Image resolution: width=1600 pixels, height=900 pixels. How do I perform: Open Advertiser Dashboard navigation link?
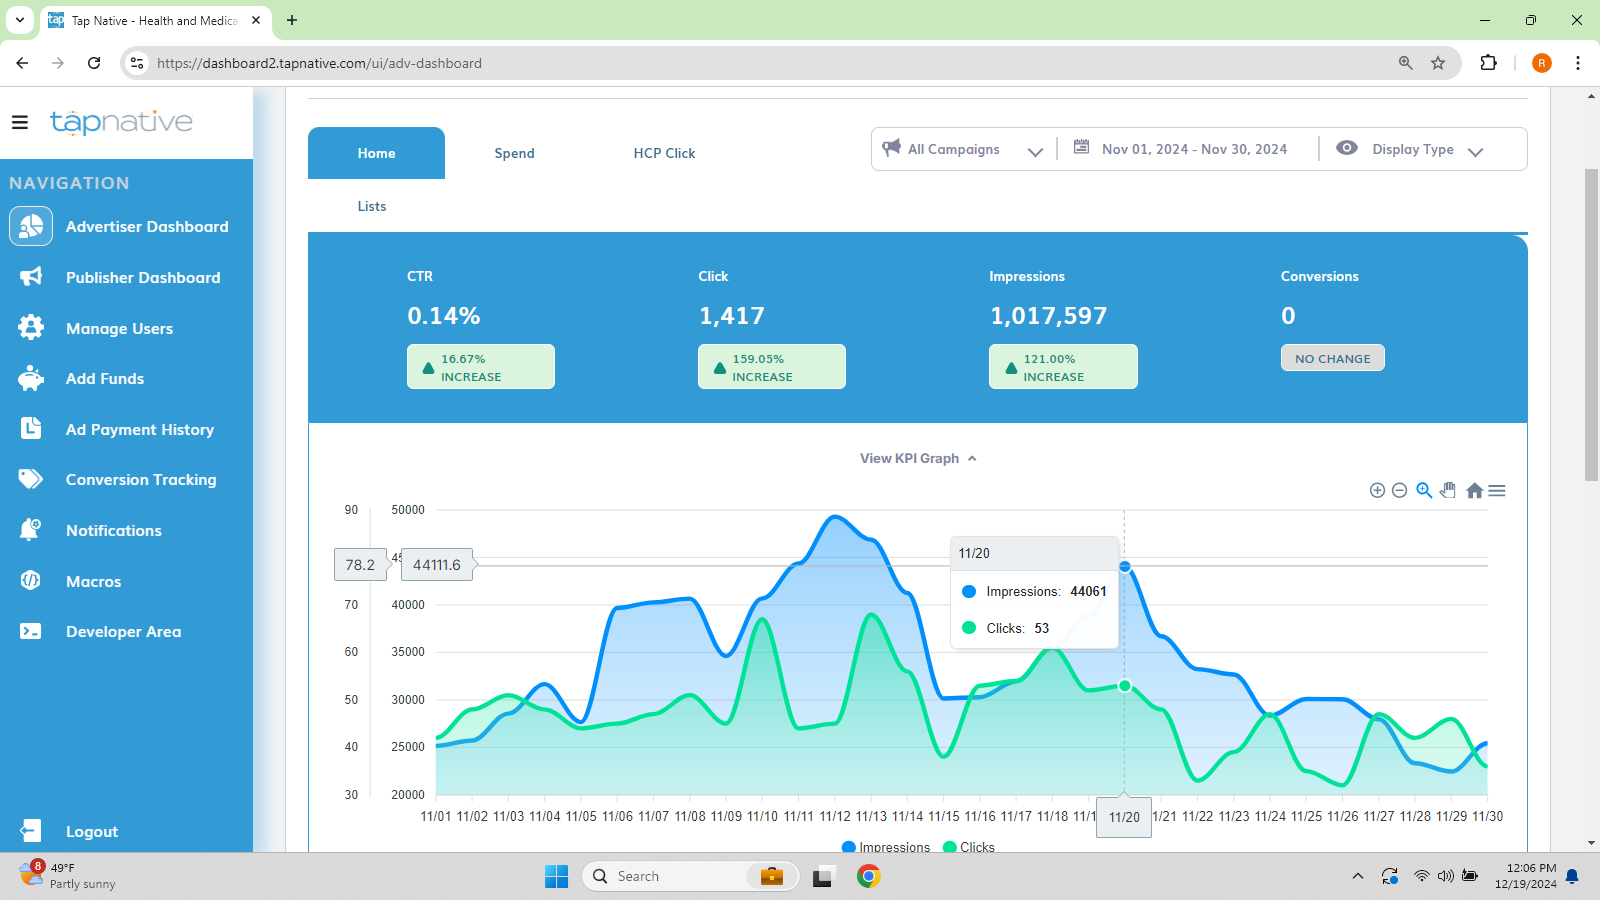point(147,227)
